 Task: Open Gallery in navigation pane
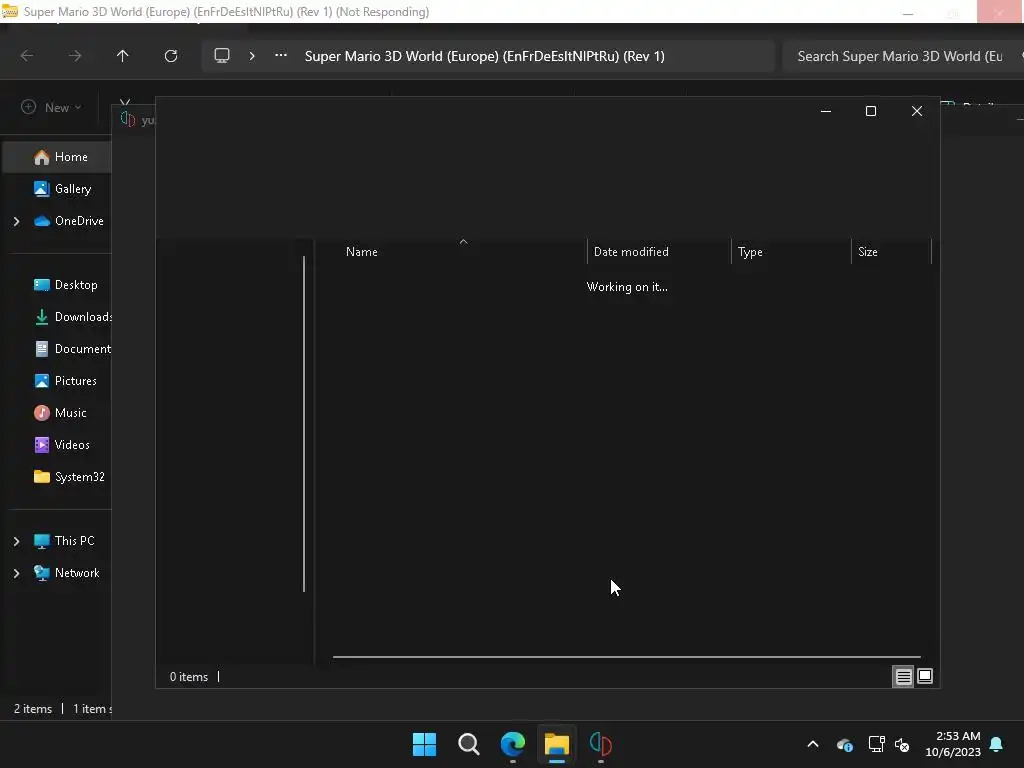pyautogui.click(x=62, y=189)
